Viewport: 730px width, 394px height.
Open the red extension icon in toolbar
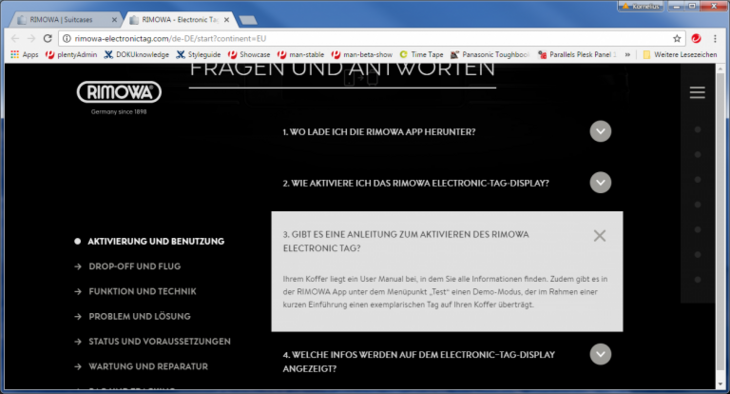pos(696,38)
